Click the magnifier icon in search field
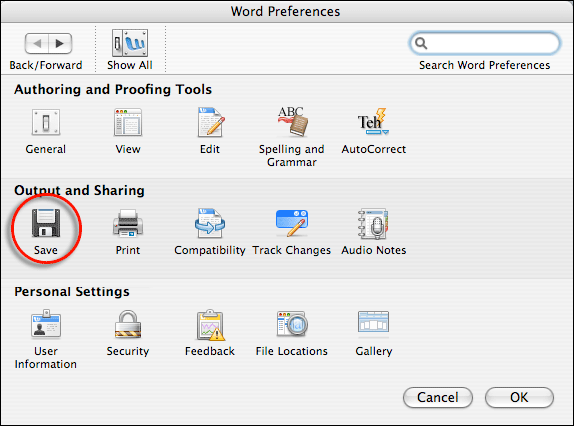Screen dimensions: 574x426 click(421, 43)
